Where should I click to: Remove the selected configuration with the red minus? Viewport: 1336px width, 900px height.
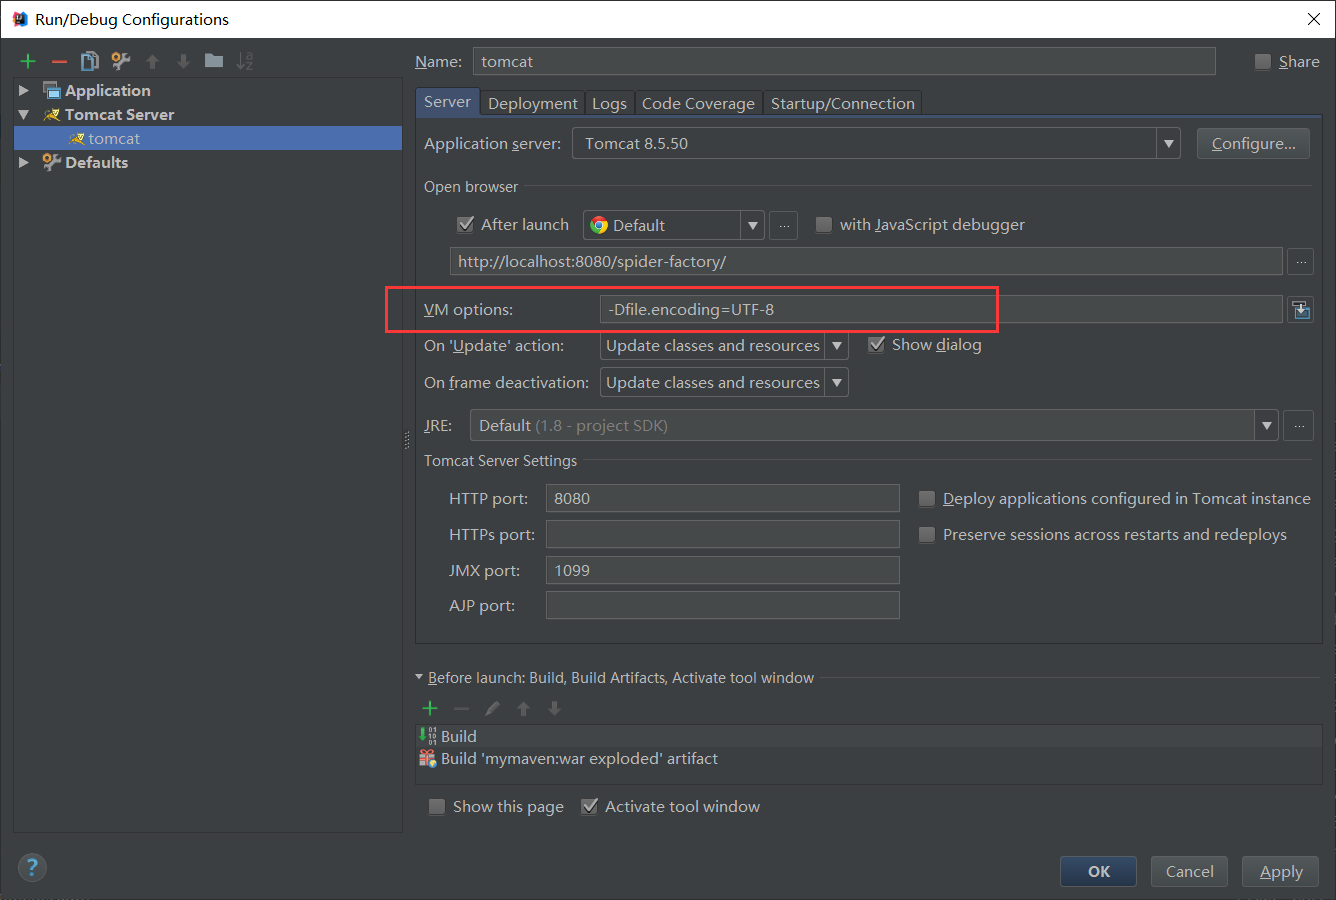coord(59,62)
